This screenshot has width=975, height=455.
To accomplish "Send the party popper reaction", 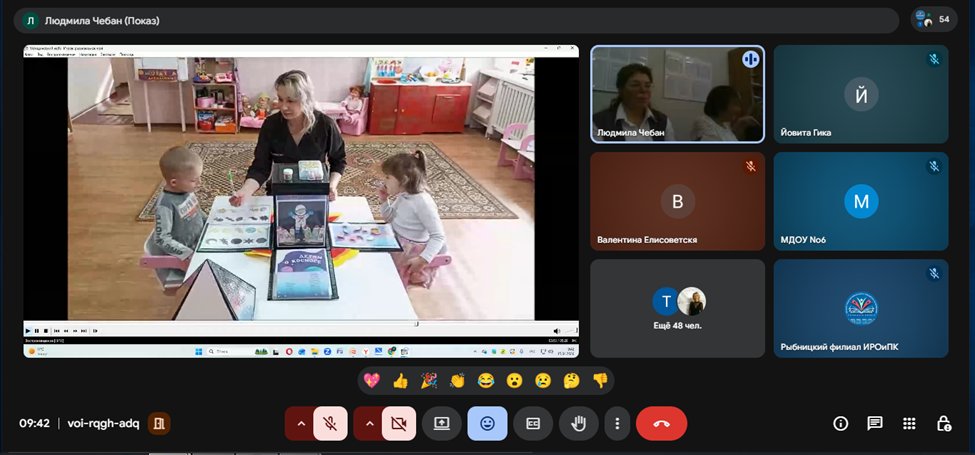I will point(429,380).
